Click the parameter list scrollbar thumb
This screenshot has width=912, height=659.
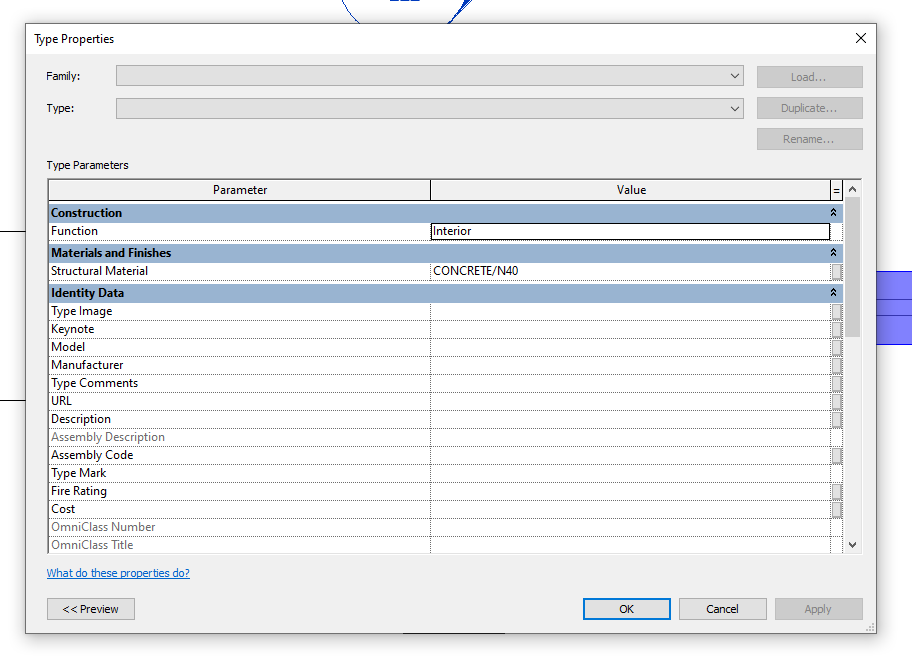click(853, 267)
